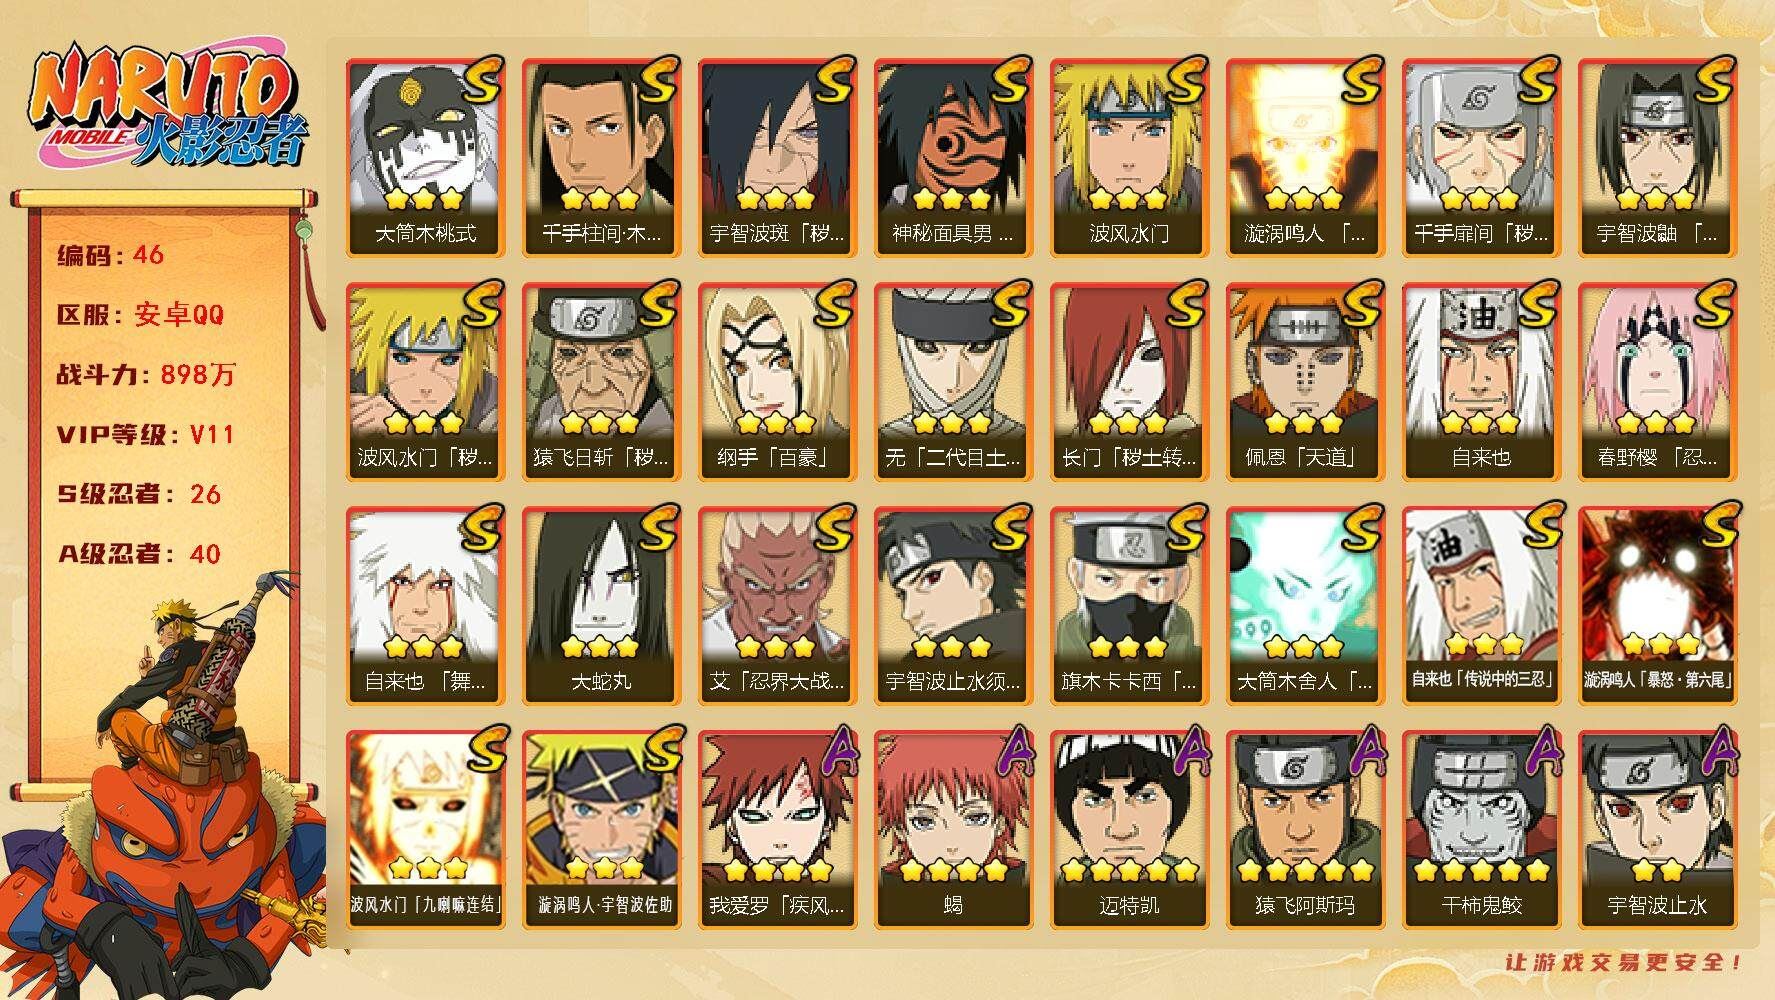This screenshot has width=1775, height=1000.
Task: Select the 大蛇丸 character card
Action: 601,605
